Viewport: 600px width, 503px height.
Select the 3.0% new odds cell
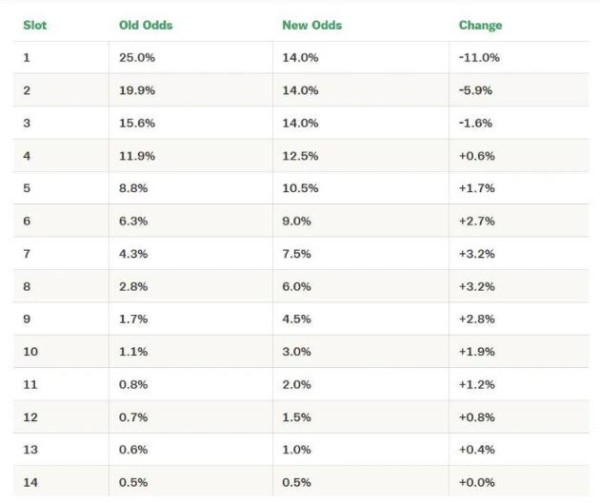click(x=297, y=351)
